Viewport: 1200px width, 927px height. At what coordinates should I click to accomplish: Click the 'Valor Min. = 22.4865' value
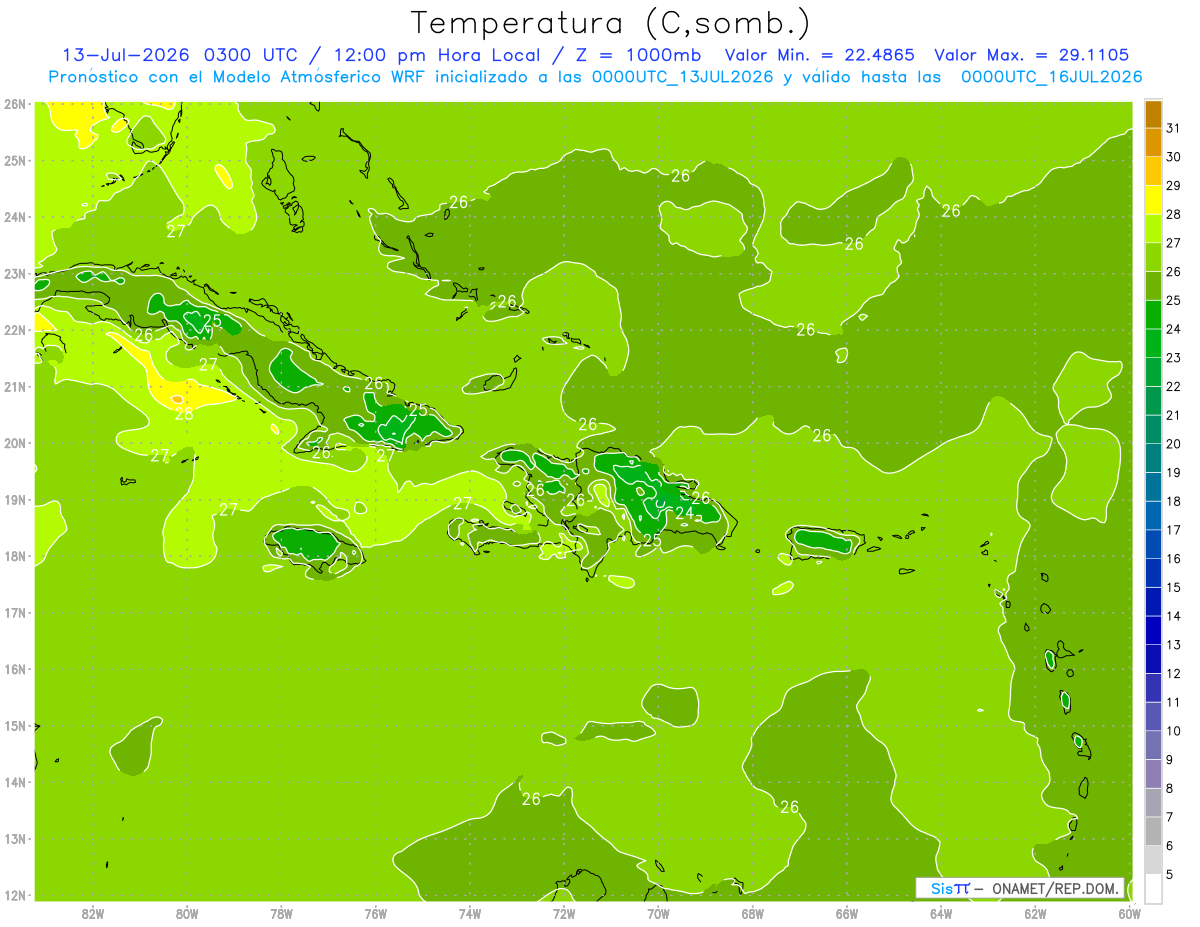point(820,55)
